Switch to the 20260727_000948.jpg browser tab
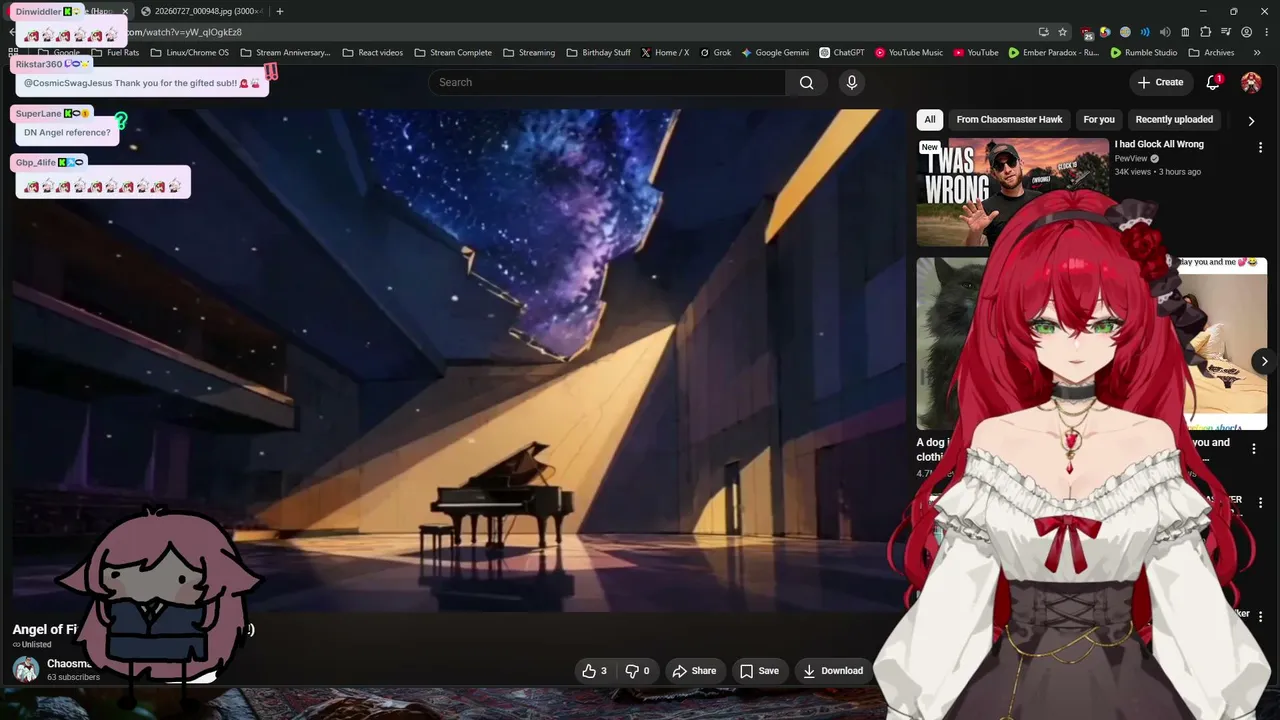This screenshot has height=720, width=1280. 201,11
